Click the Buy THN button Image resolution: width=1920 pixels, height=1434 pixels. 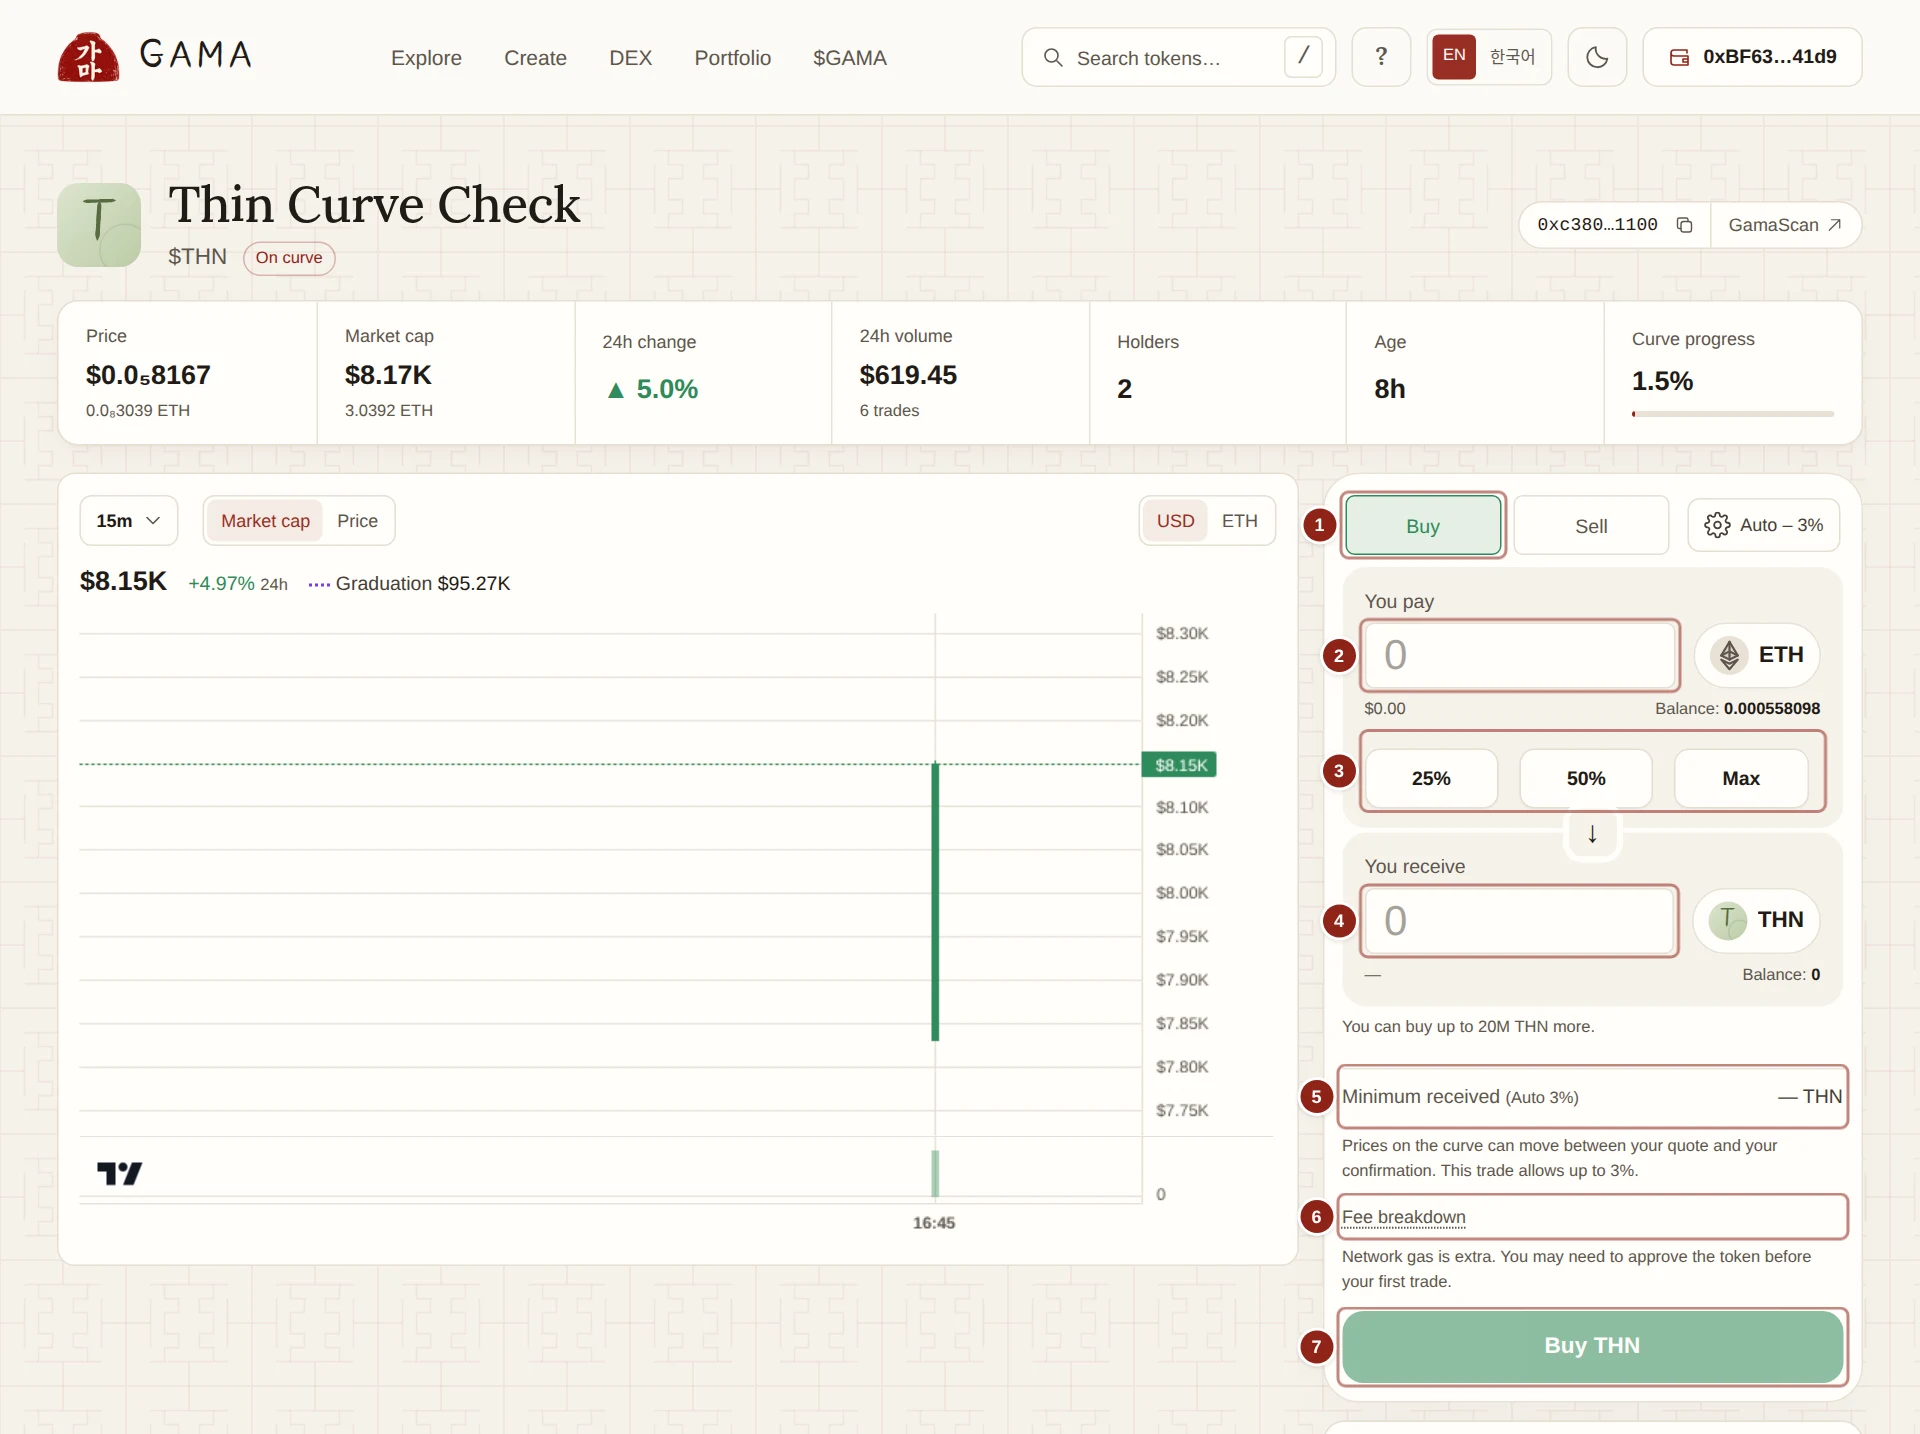point(1592,1346)
